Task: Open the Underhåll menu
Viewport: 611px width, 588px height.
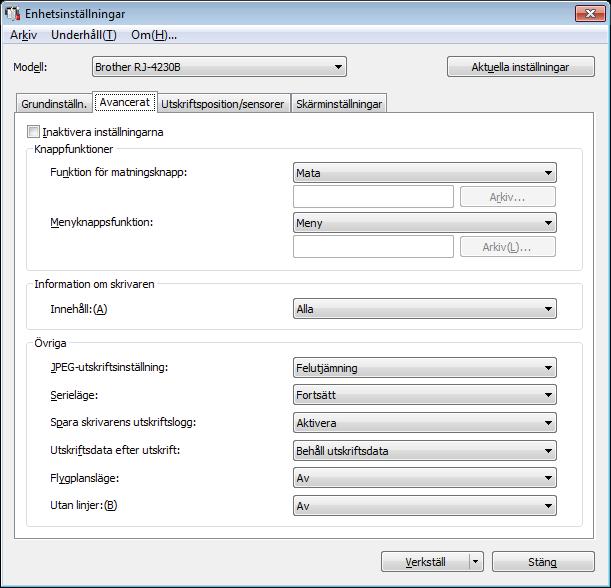Action: (84, 35)
